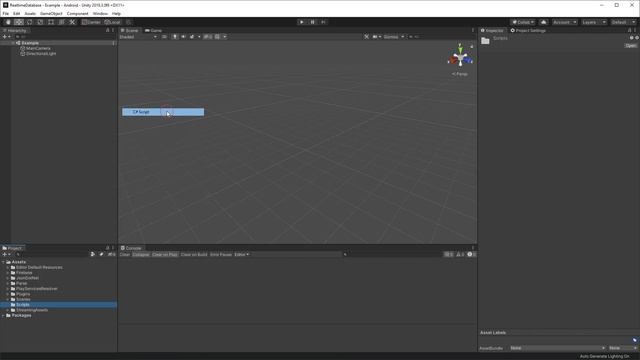Open the File menu
Screen dimensions: 640x360
coord(6,13)
